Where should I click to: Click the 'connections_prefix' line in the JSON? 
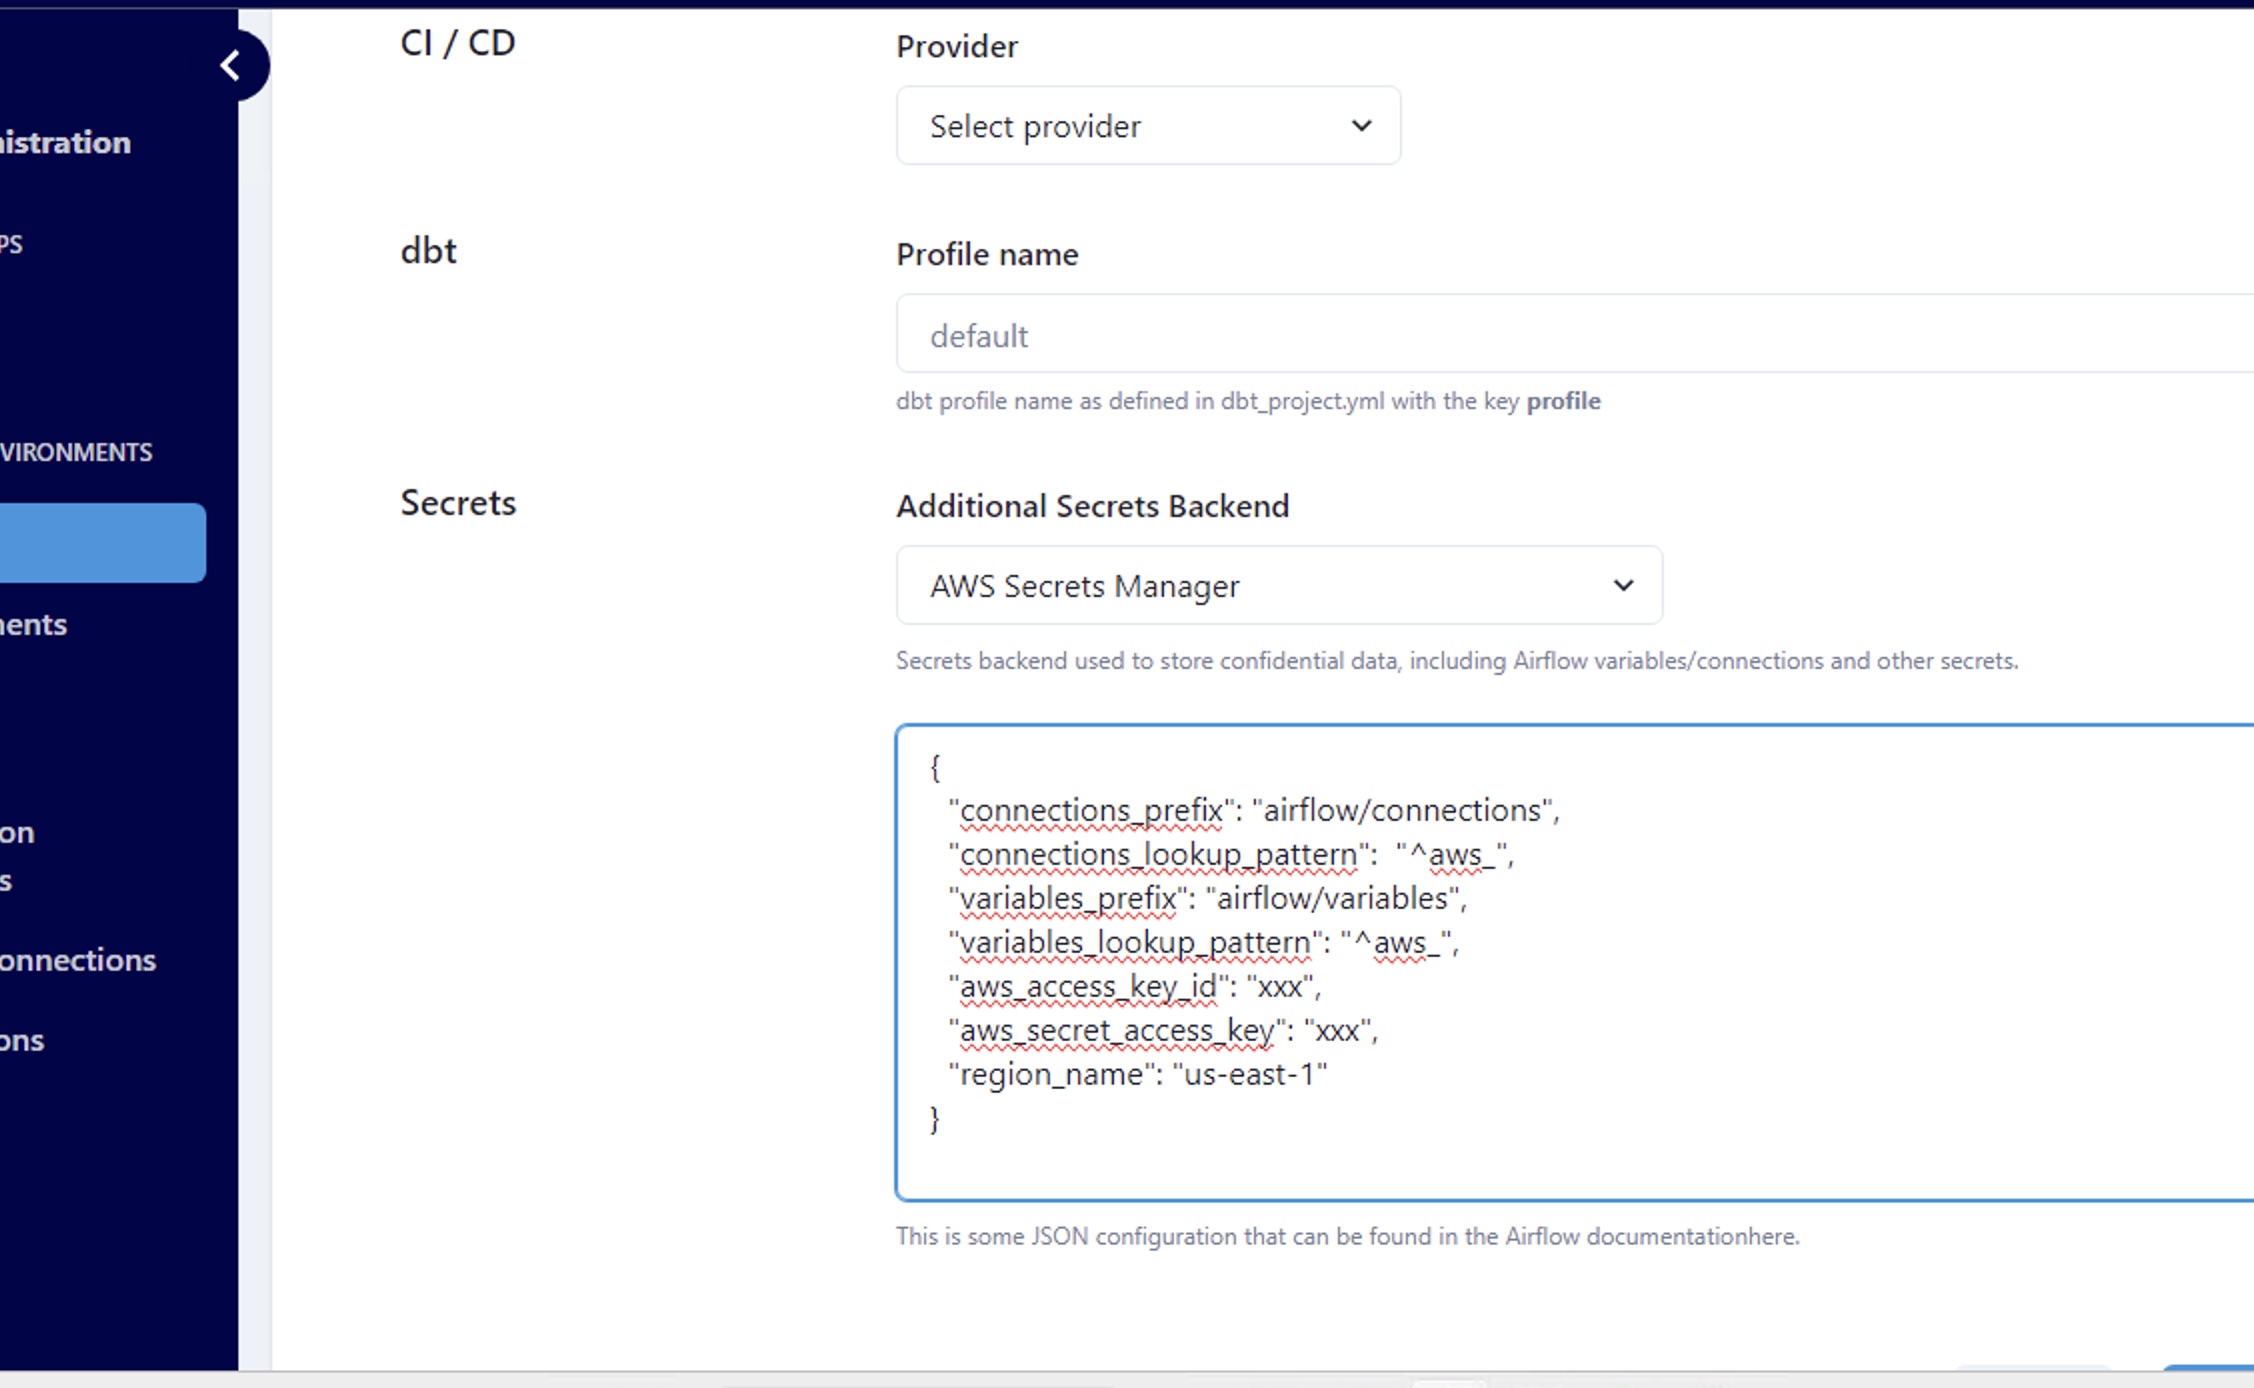click(1254, 810)
